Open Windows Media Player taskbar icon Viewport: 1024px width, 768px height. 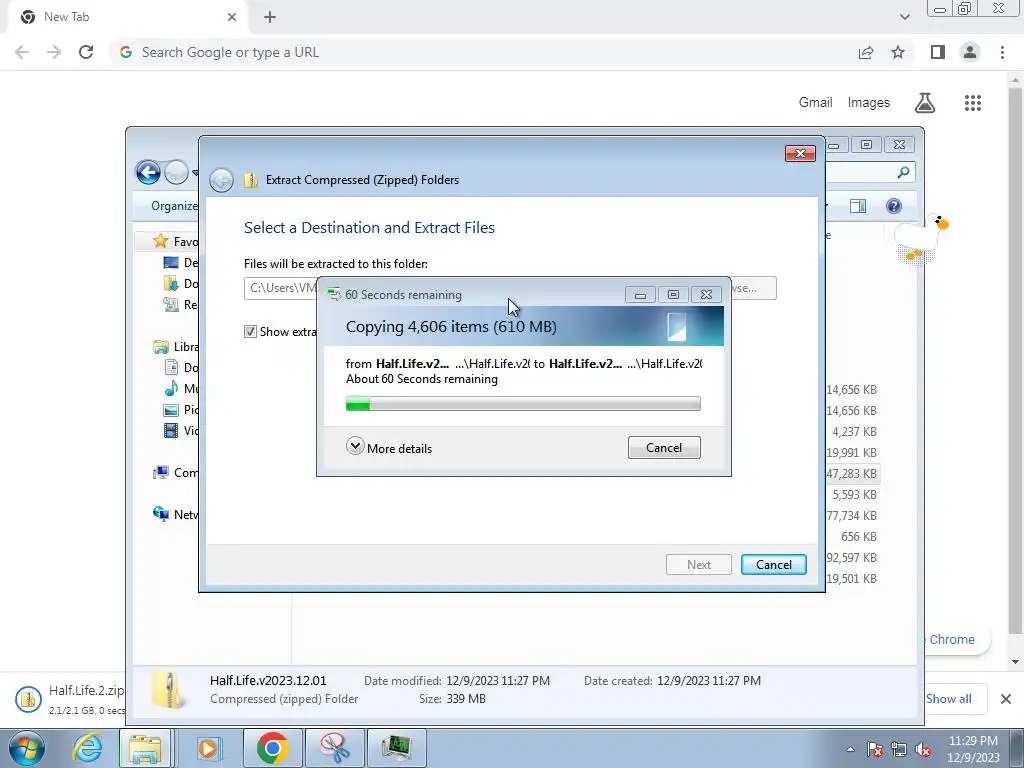[x=209, y=748]
